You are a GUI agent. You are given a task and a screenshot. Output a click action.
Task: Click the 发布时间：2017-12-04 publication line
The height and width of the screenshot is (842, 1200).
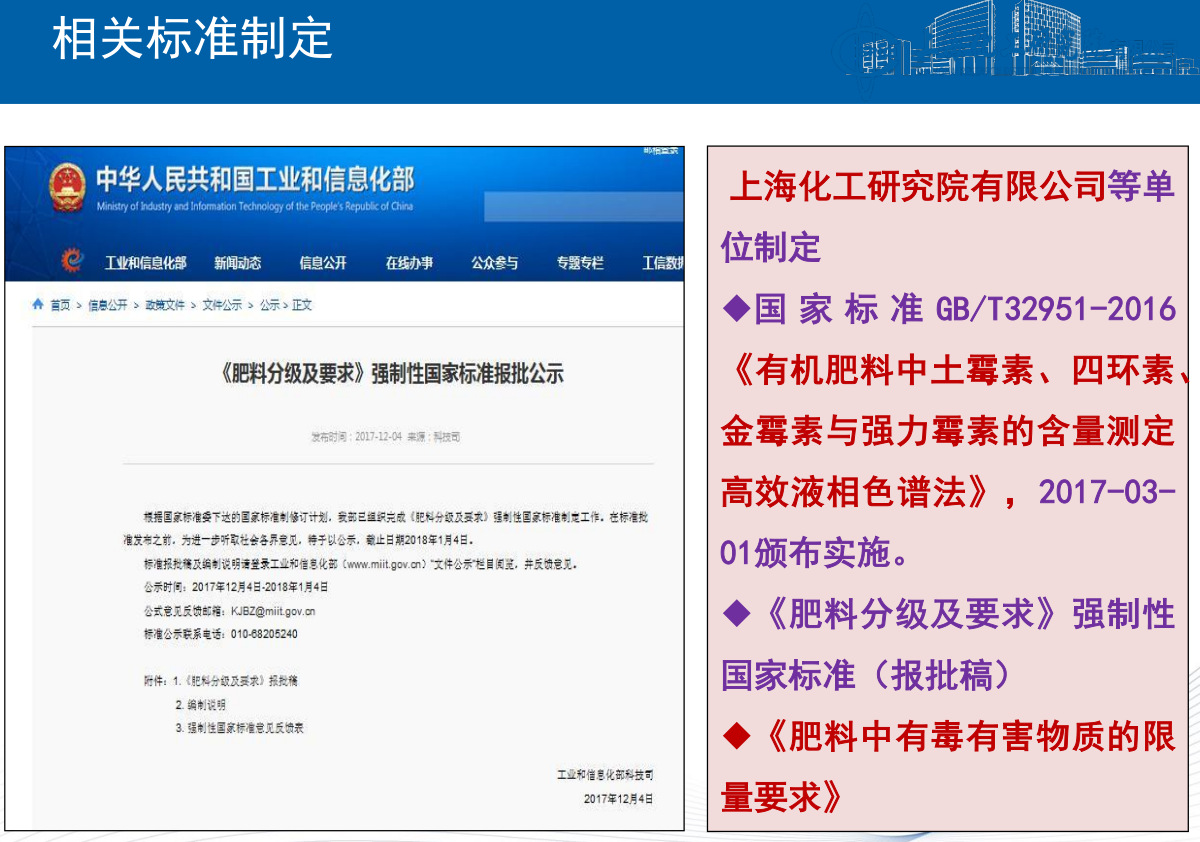(386, 437)
